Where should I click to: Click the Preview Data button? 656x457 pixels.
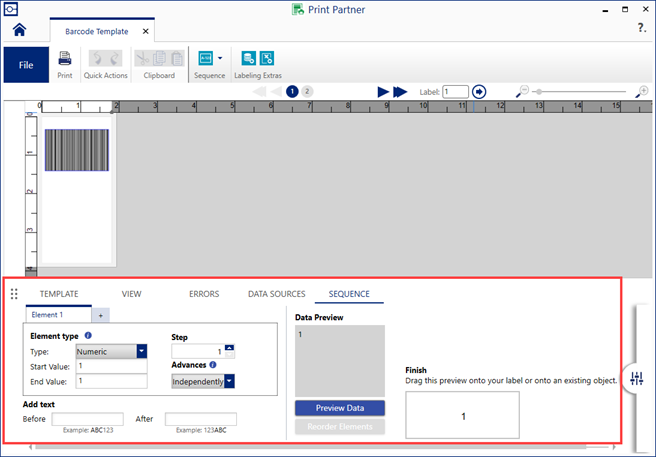340,408
